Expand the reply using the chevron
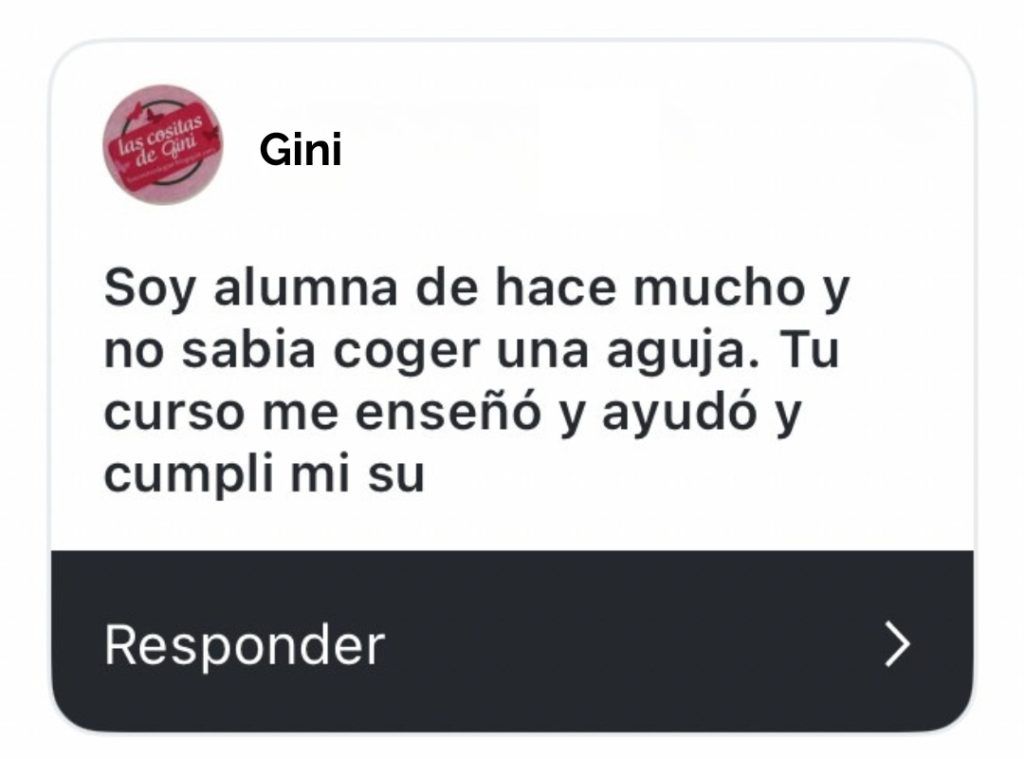1024x759 pixels. (x=897, y=644)
